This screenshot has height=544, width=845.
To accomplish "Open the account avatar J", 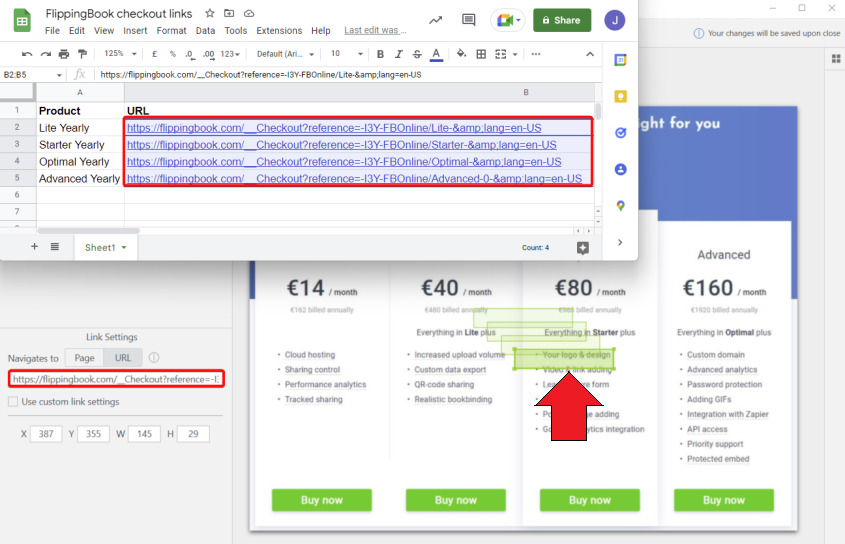I will (614, 20).
